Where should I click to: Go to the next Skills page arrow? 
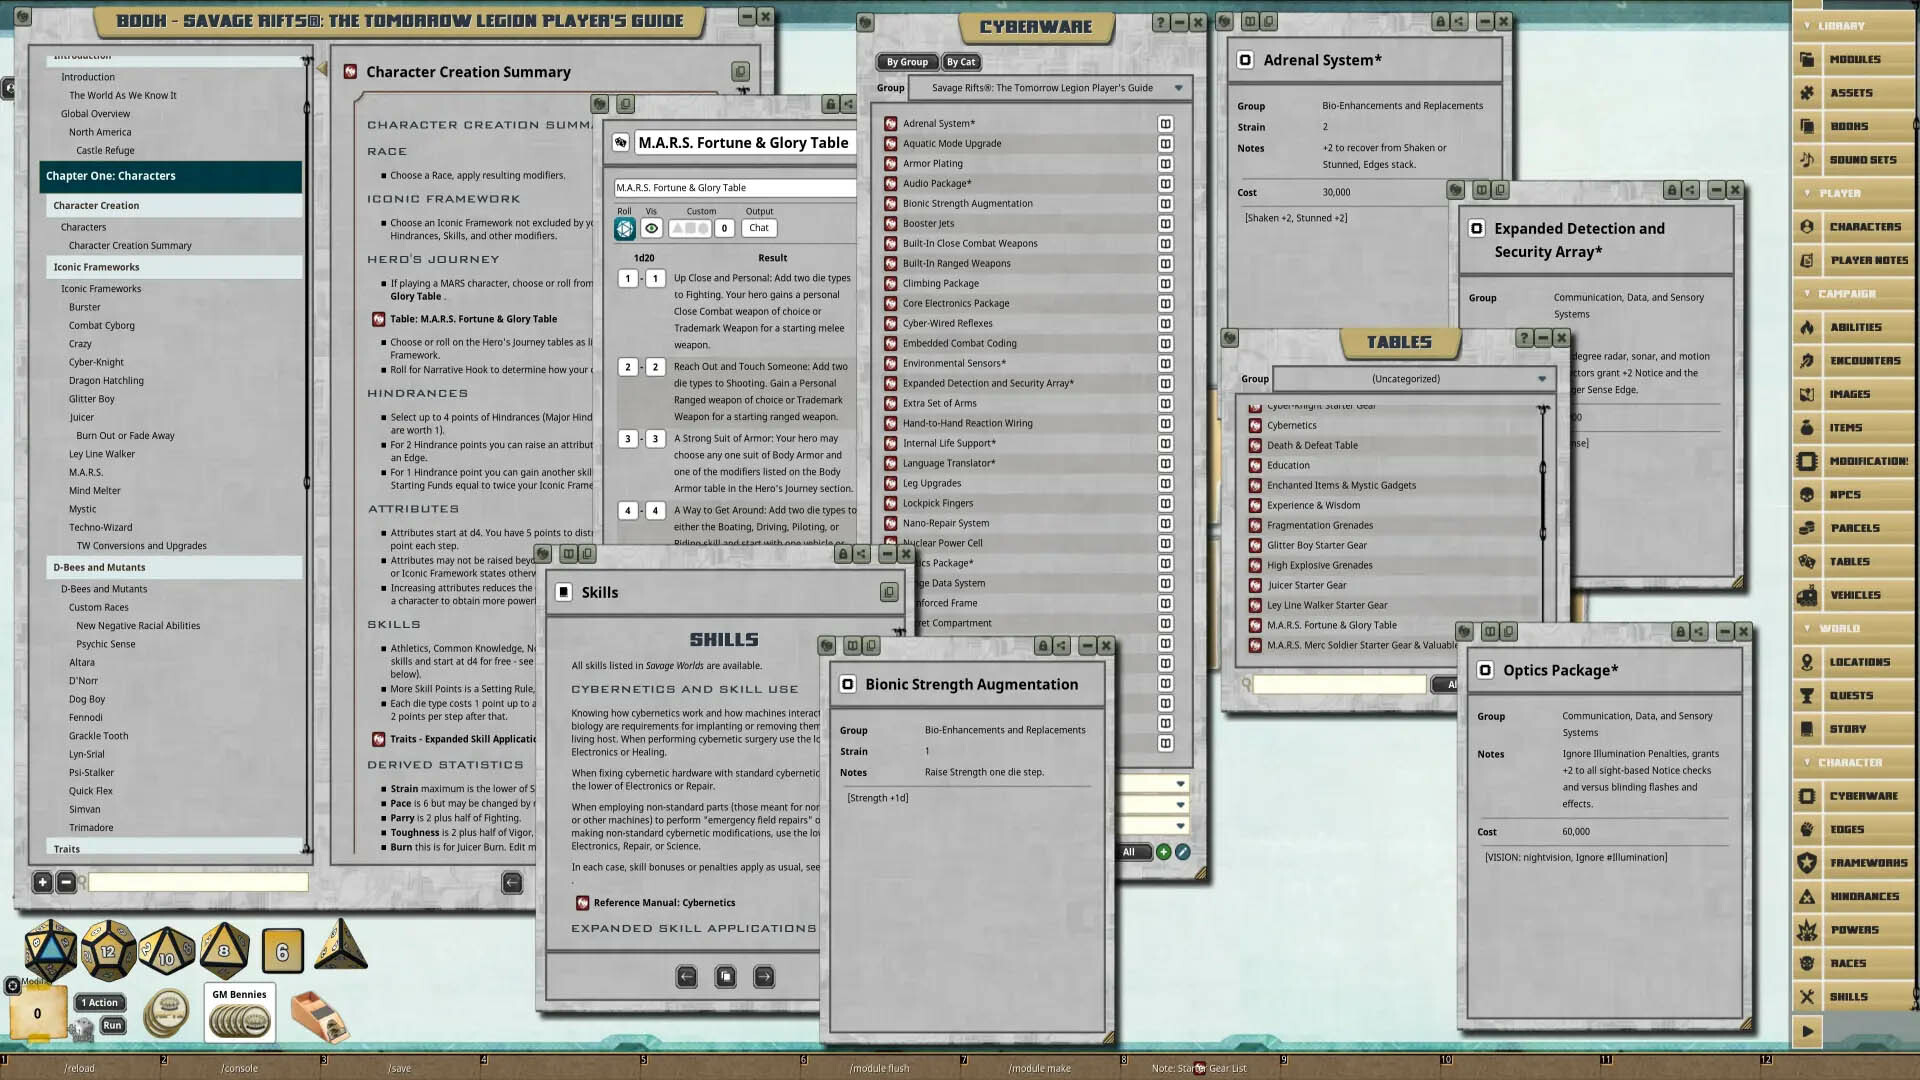pos(764,976)
